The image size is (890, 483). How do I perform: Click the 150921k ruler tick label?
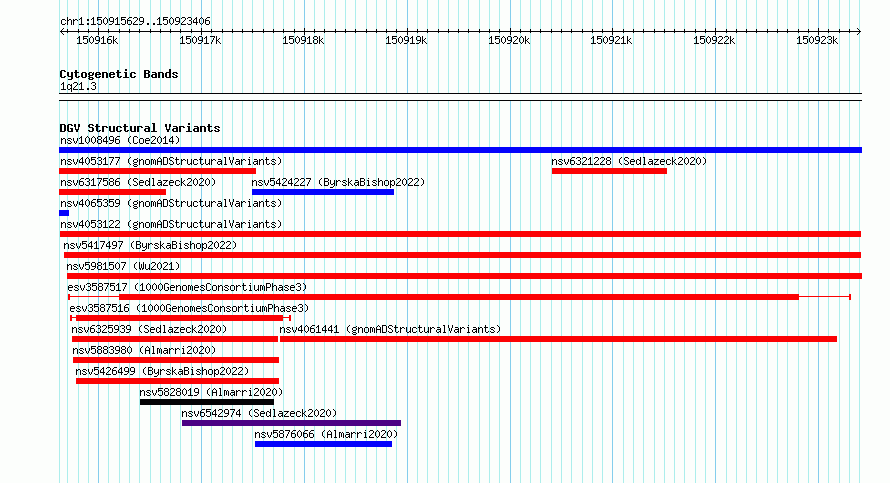tap(611, 40)
